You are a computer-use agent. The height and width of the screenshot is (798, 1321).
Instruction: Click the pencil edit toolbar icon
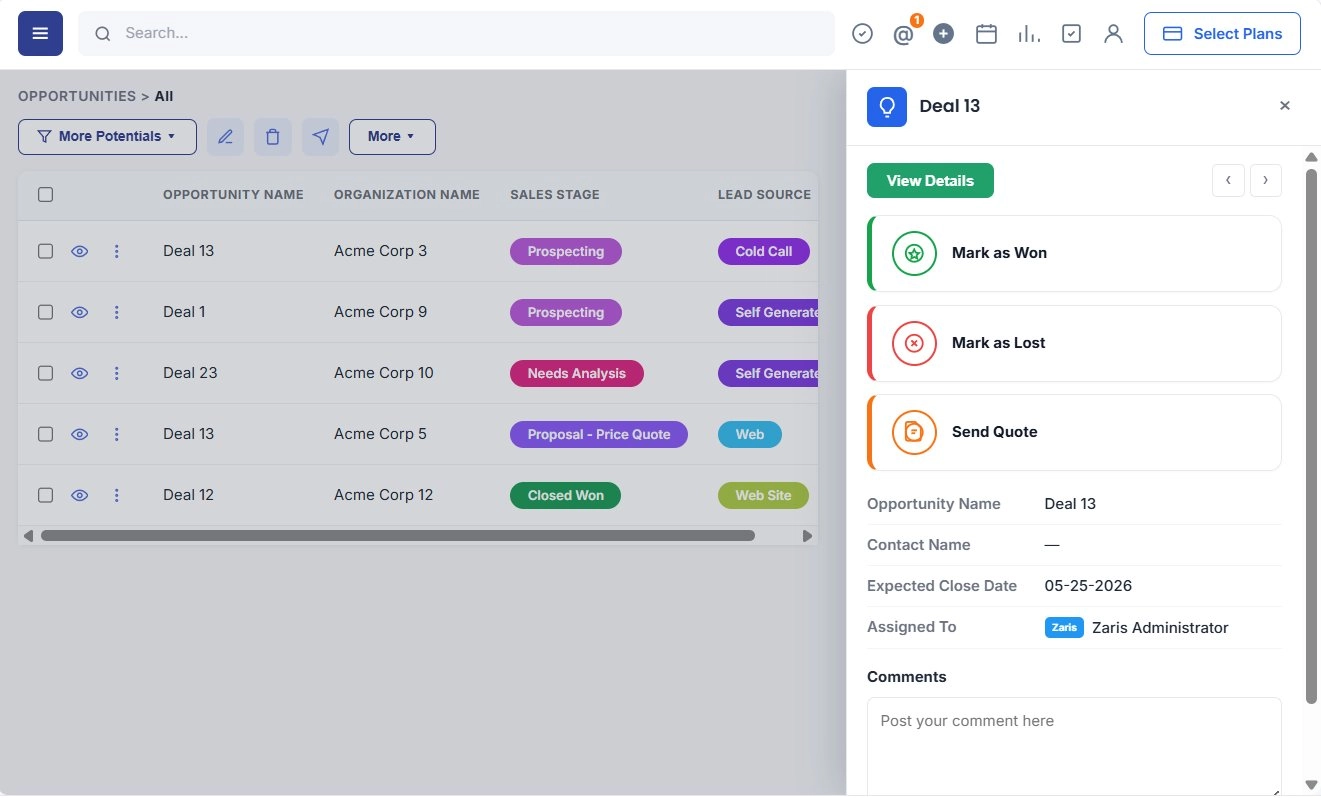[225, 137]
